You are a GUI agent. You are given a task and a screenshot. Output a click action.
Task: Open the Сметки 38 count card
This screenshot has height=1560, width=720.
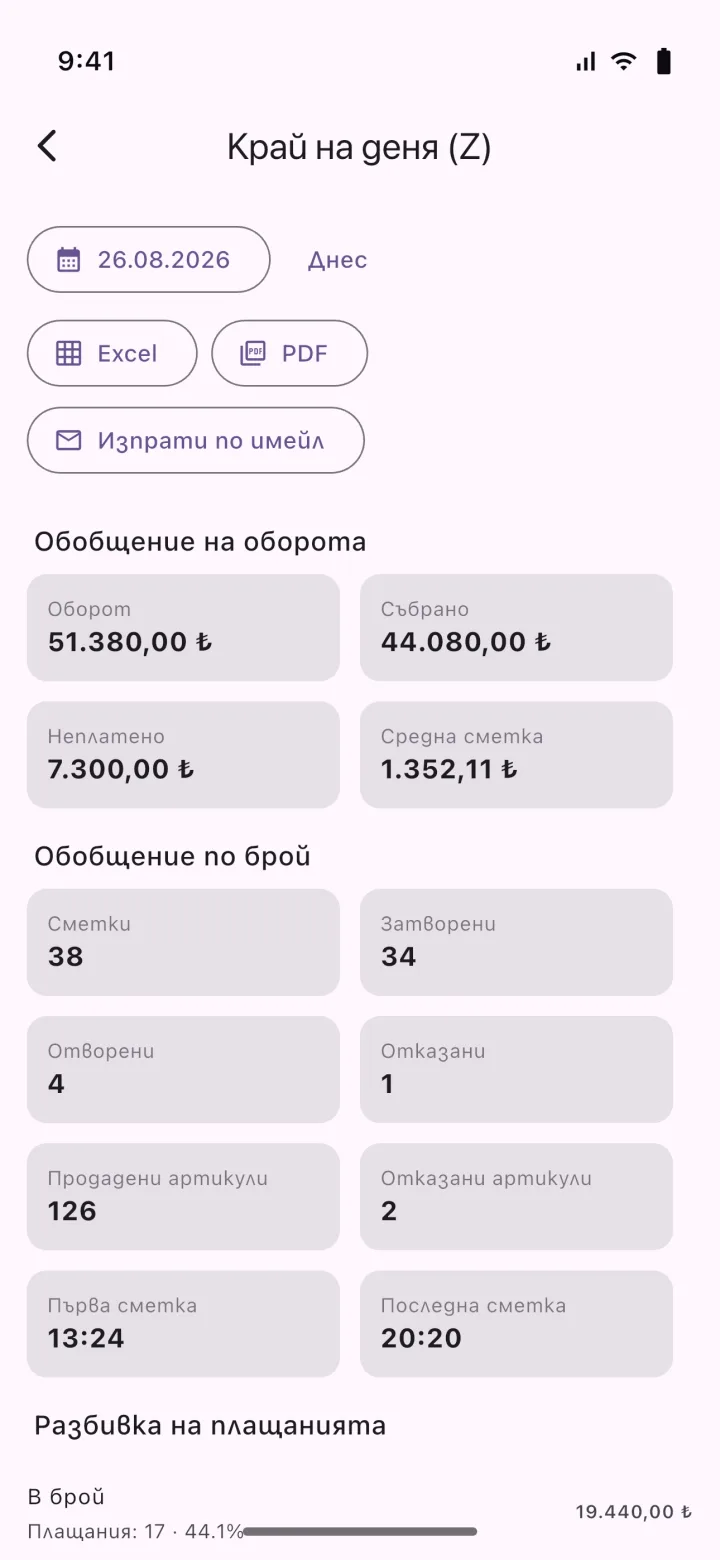183,942
